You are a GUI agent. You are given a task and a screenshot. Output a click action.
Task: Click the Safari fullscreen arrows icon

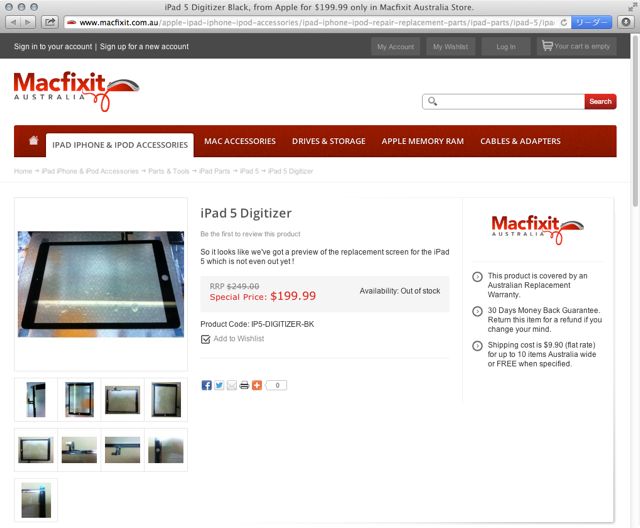click(632, 7)
